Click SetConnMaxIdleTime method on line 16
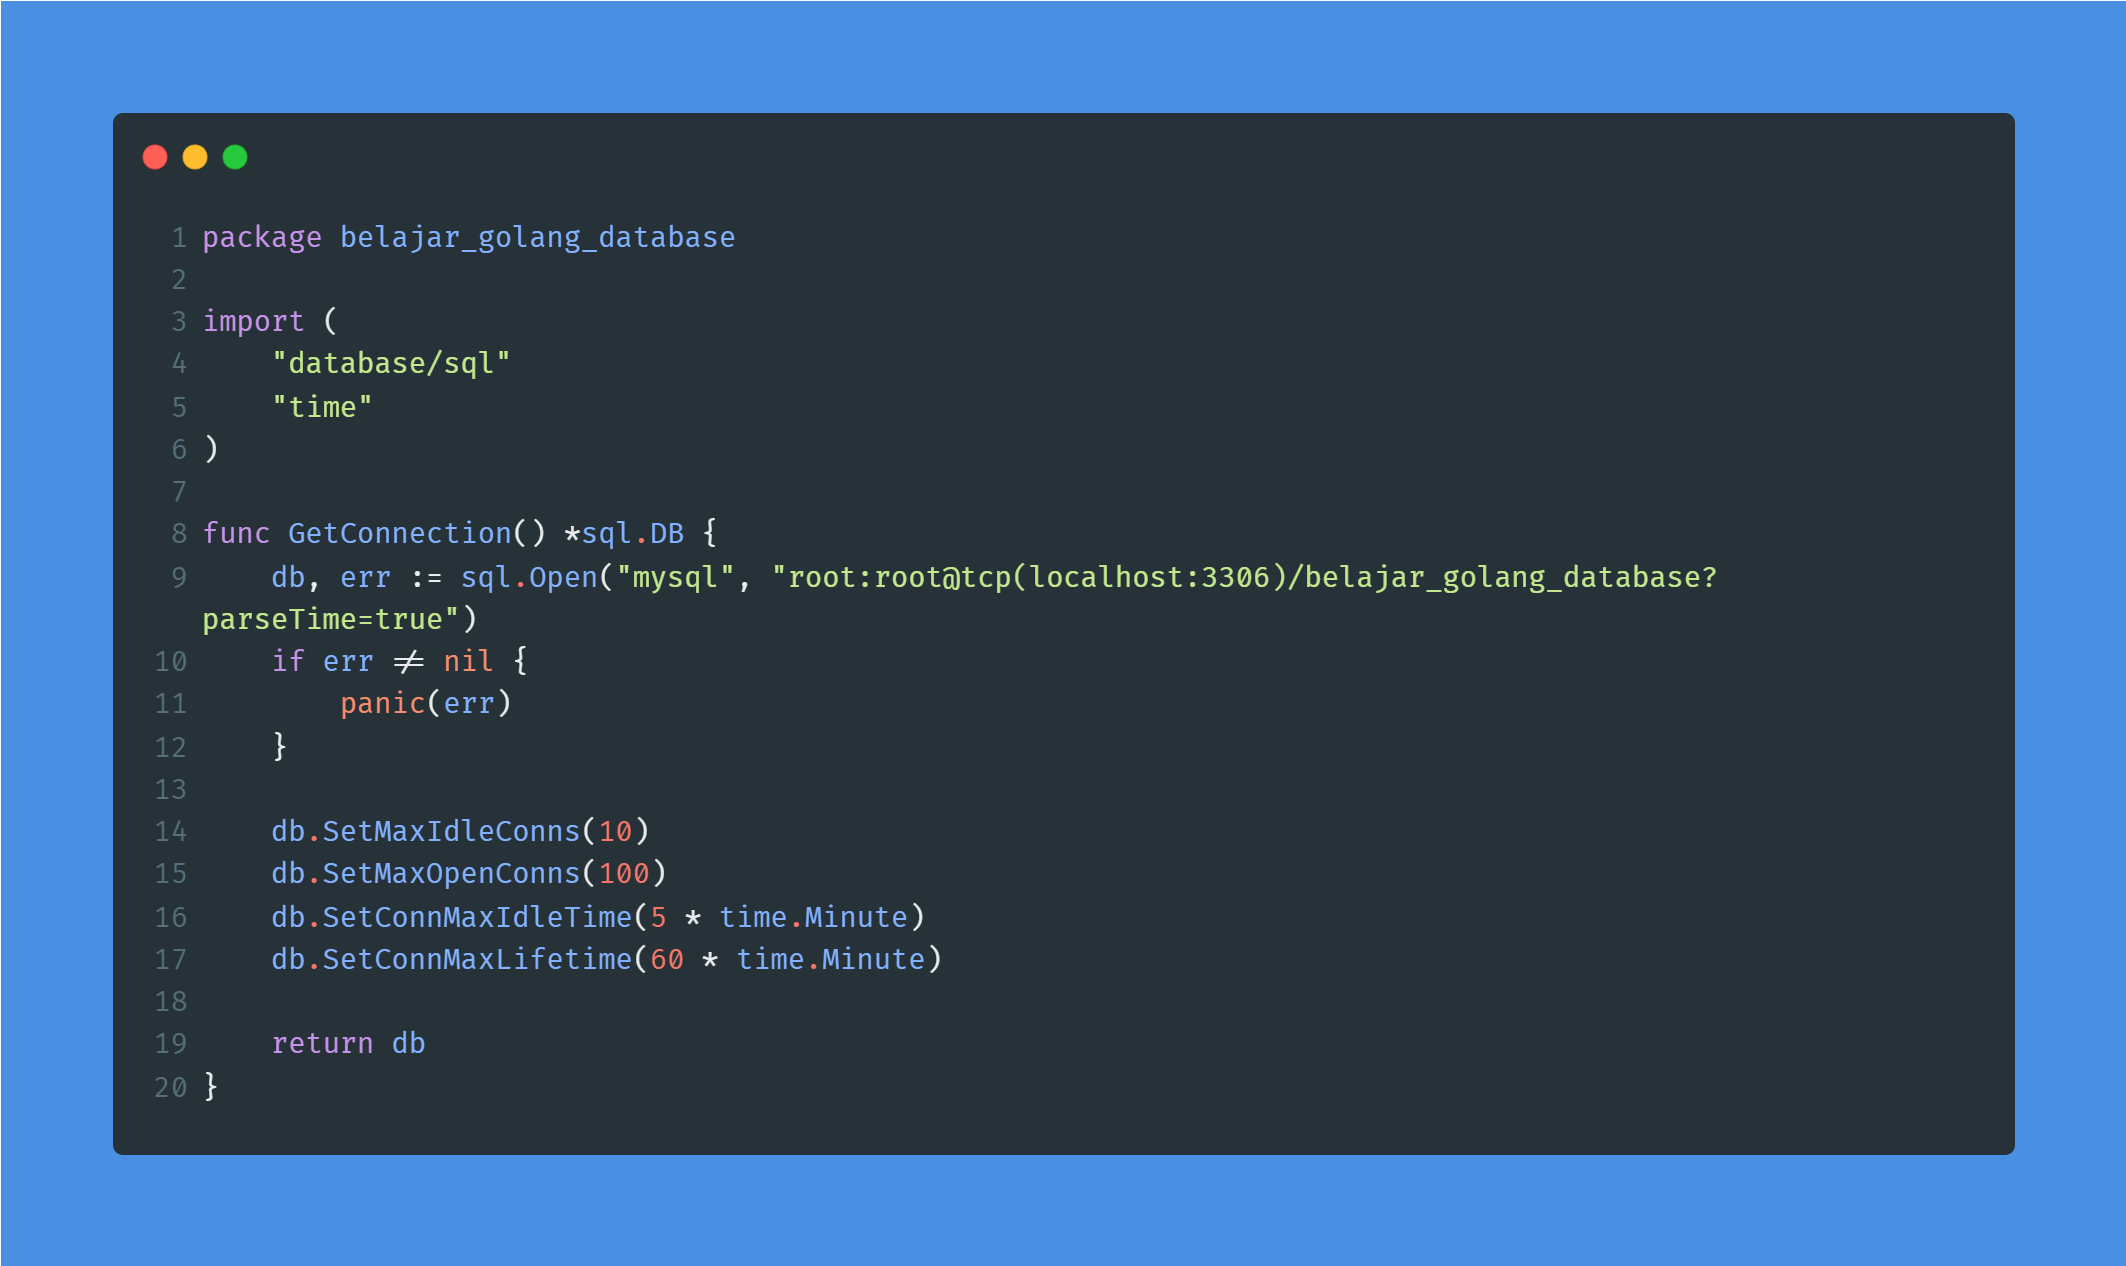Image resolution: width=2126 pixels, height=1266 pixels. pyautogui.click(x=477, y=918)
